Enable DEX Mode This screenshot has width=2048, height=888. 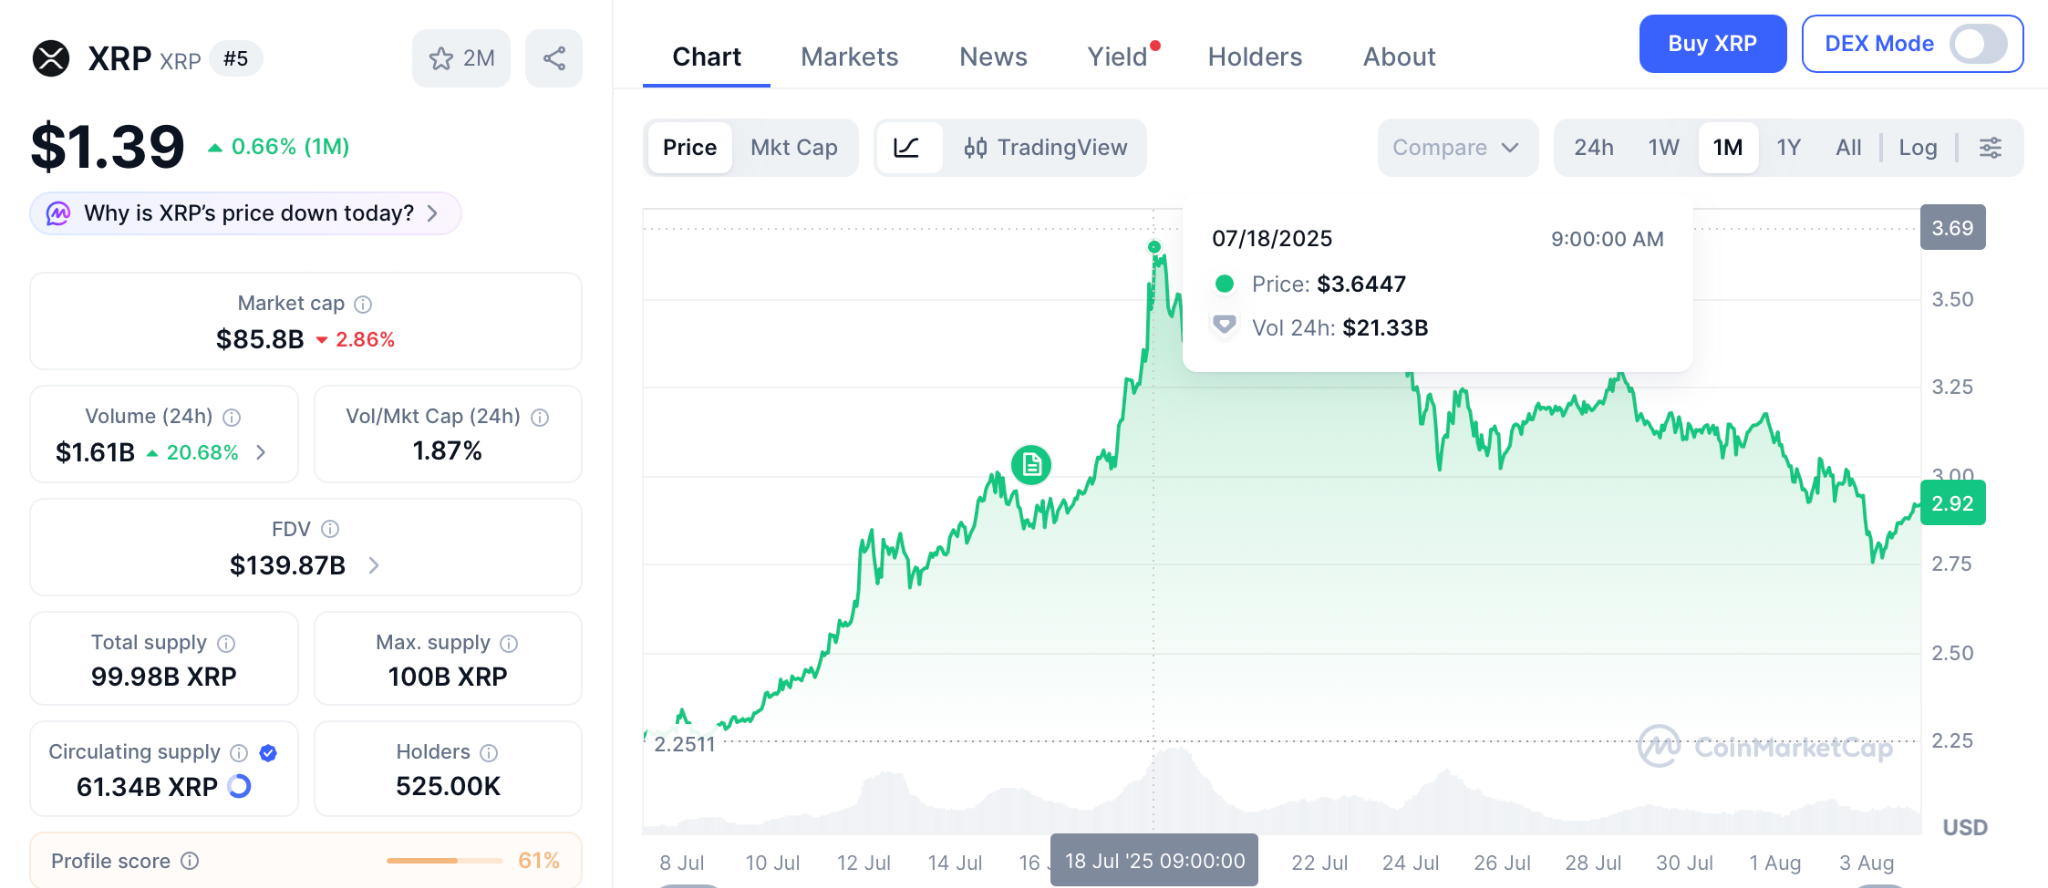(x=1977, y=44)
